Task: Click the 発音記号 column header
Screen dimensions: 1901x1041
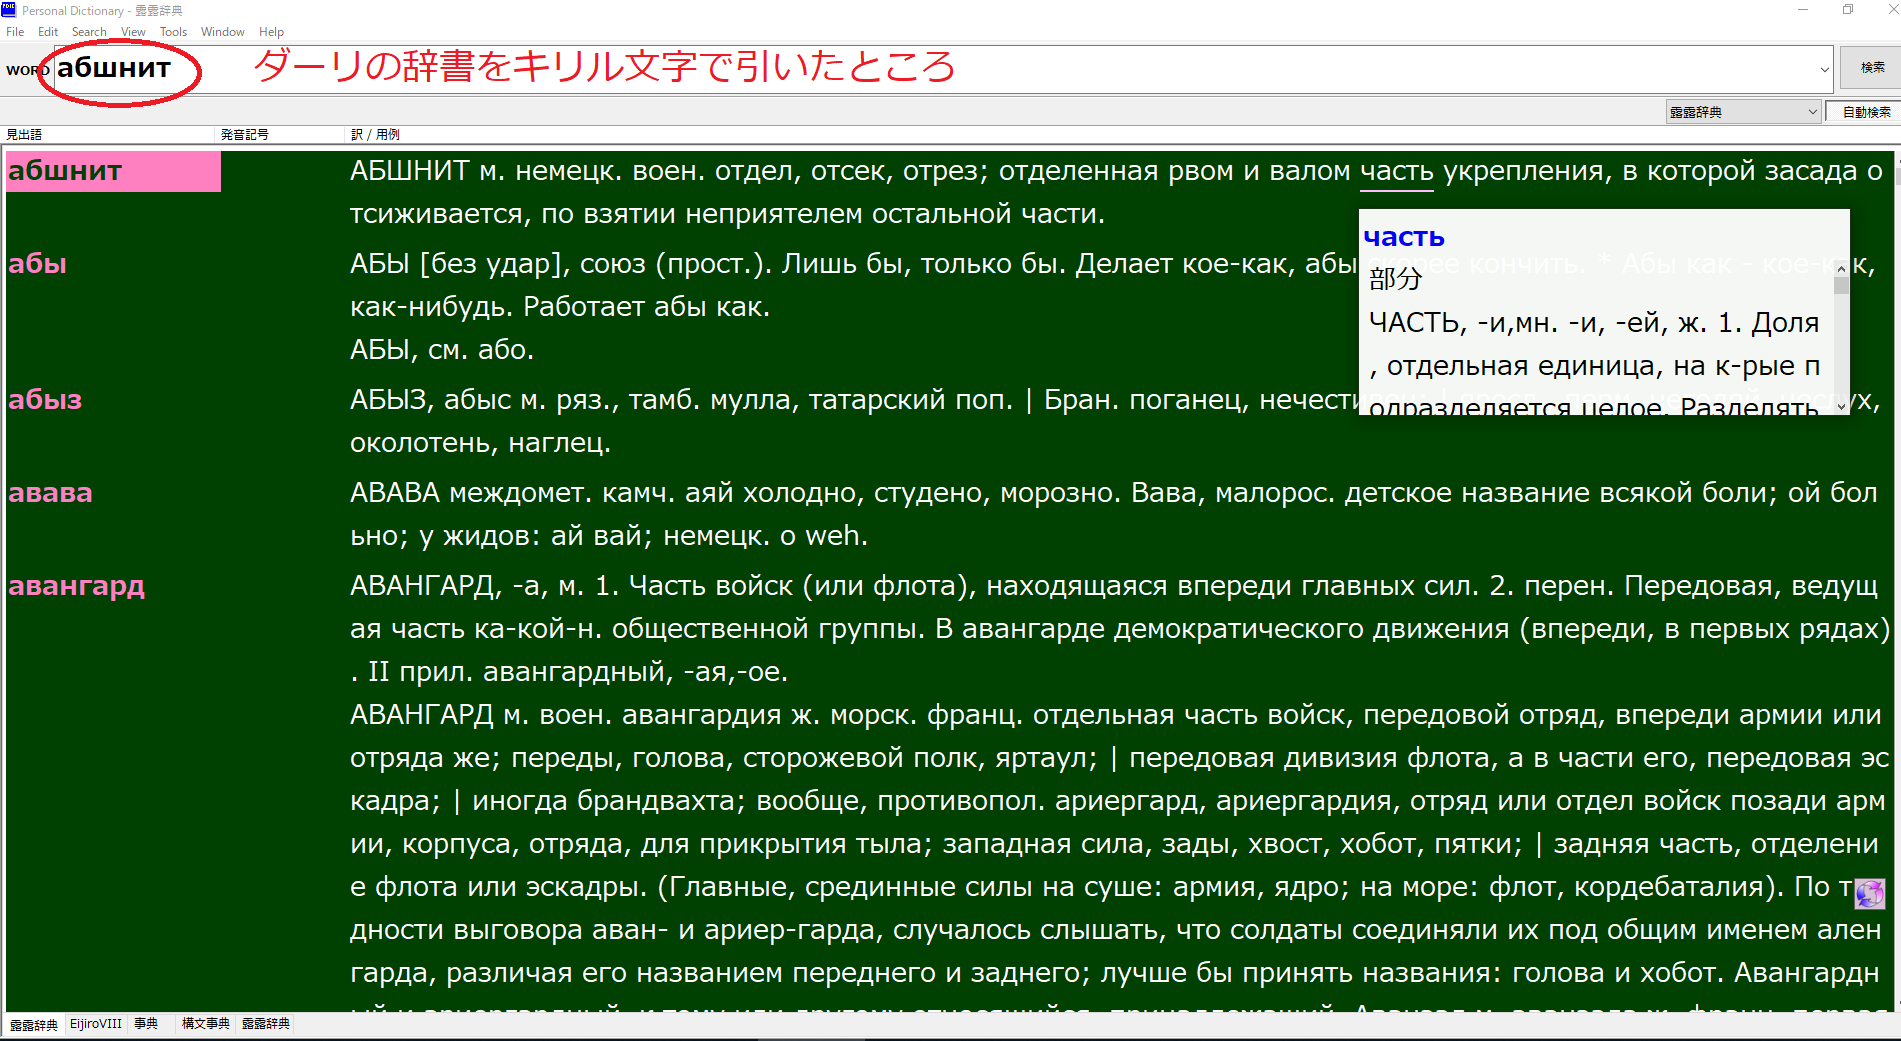Action: [281, 134]
